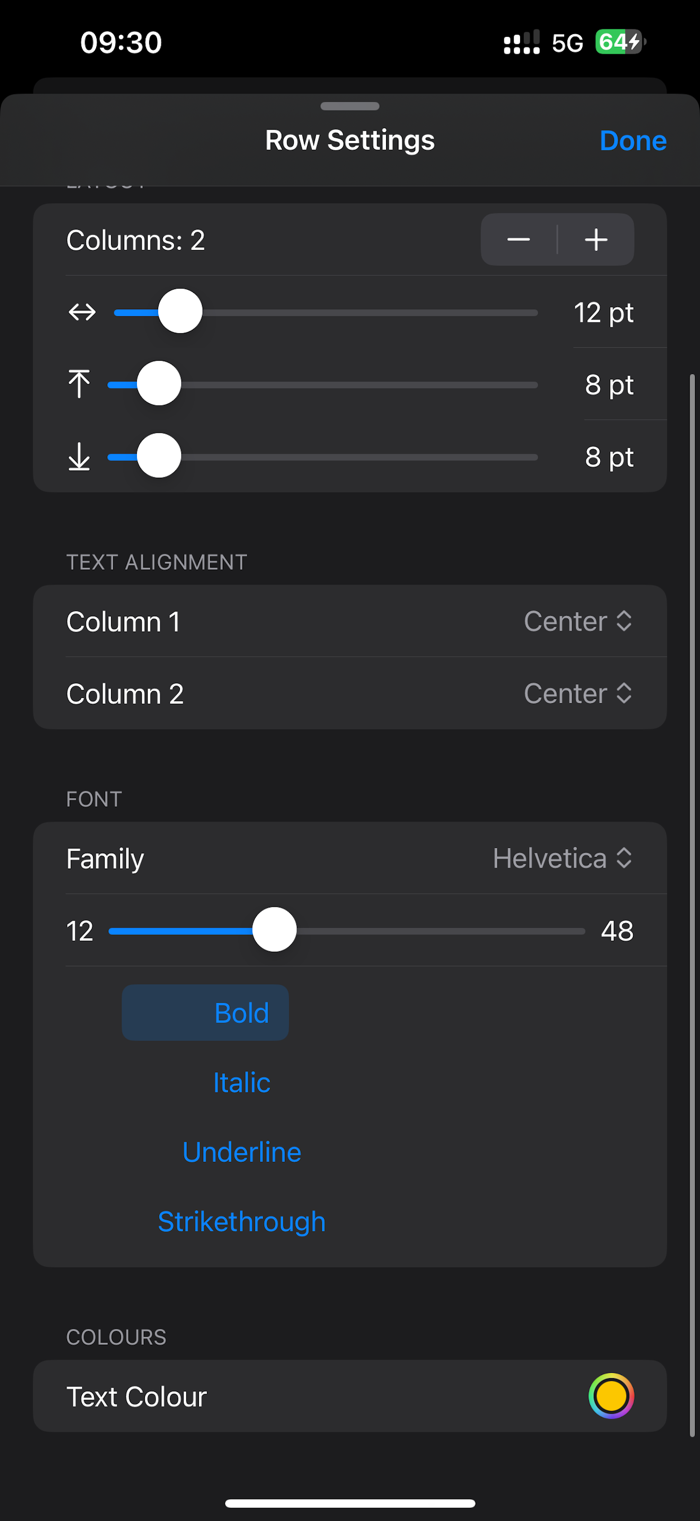The image size is (700, 1521).
Task: Tap the bottom padding slider knob
Action: point(158,456)
